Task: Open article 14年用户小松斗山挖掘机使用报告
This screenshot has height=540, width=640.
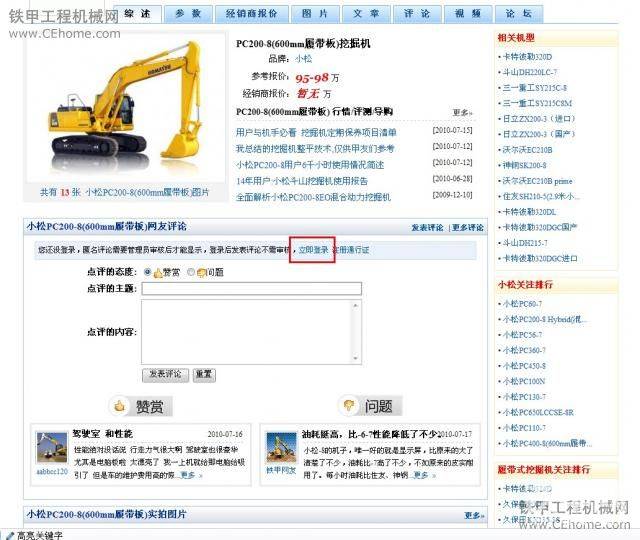Action: coord(302,181)
